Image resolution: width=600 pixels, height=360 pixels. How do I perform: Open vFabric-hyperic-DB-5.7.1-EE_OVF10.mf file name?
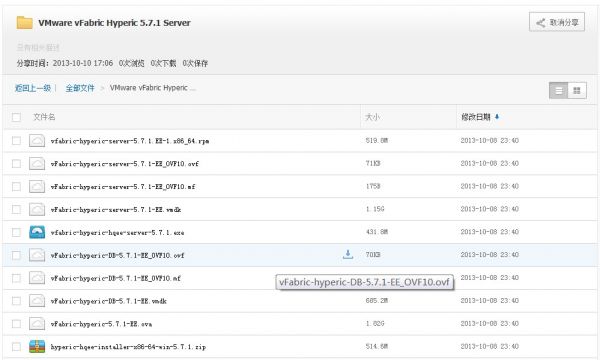click(x=116, y=279)
